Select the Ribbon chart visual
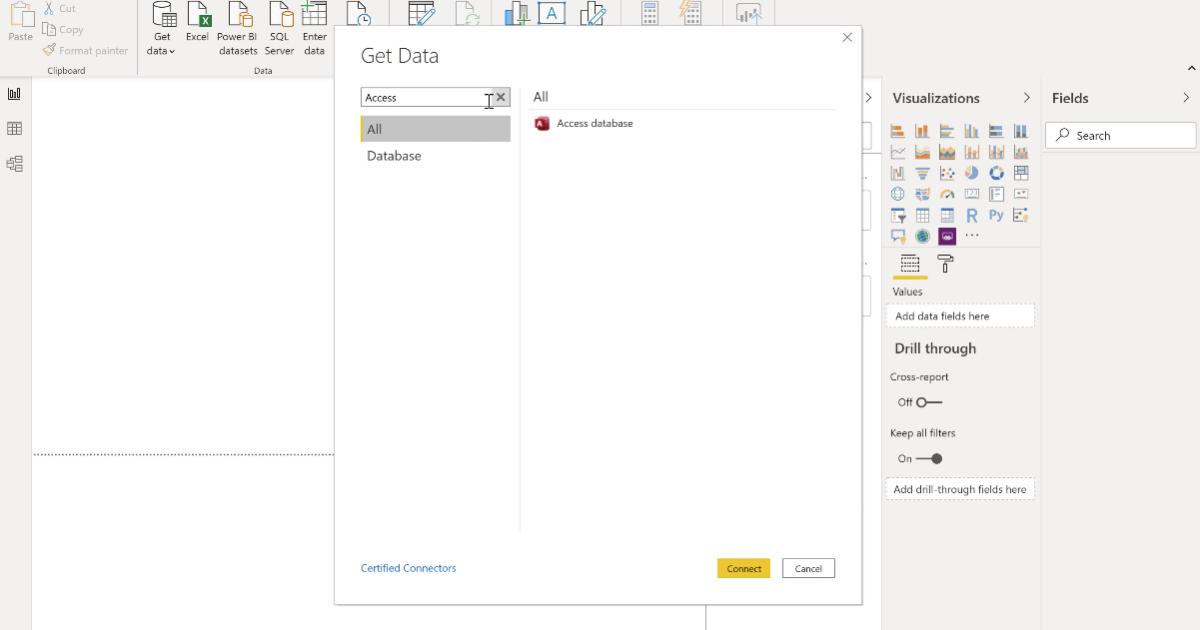This screenshot has width=1200, height=630. 1020,153
